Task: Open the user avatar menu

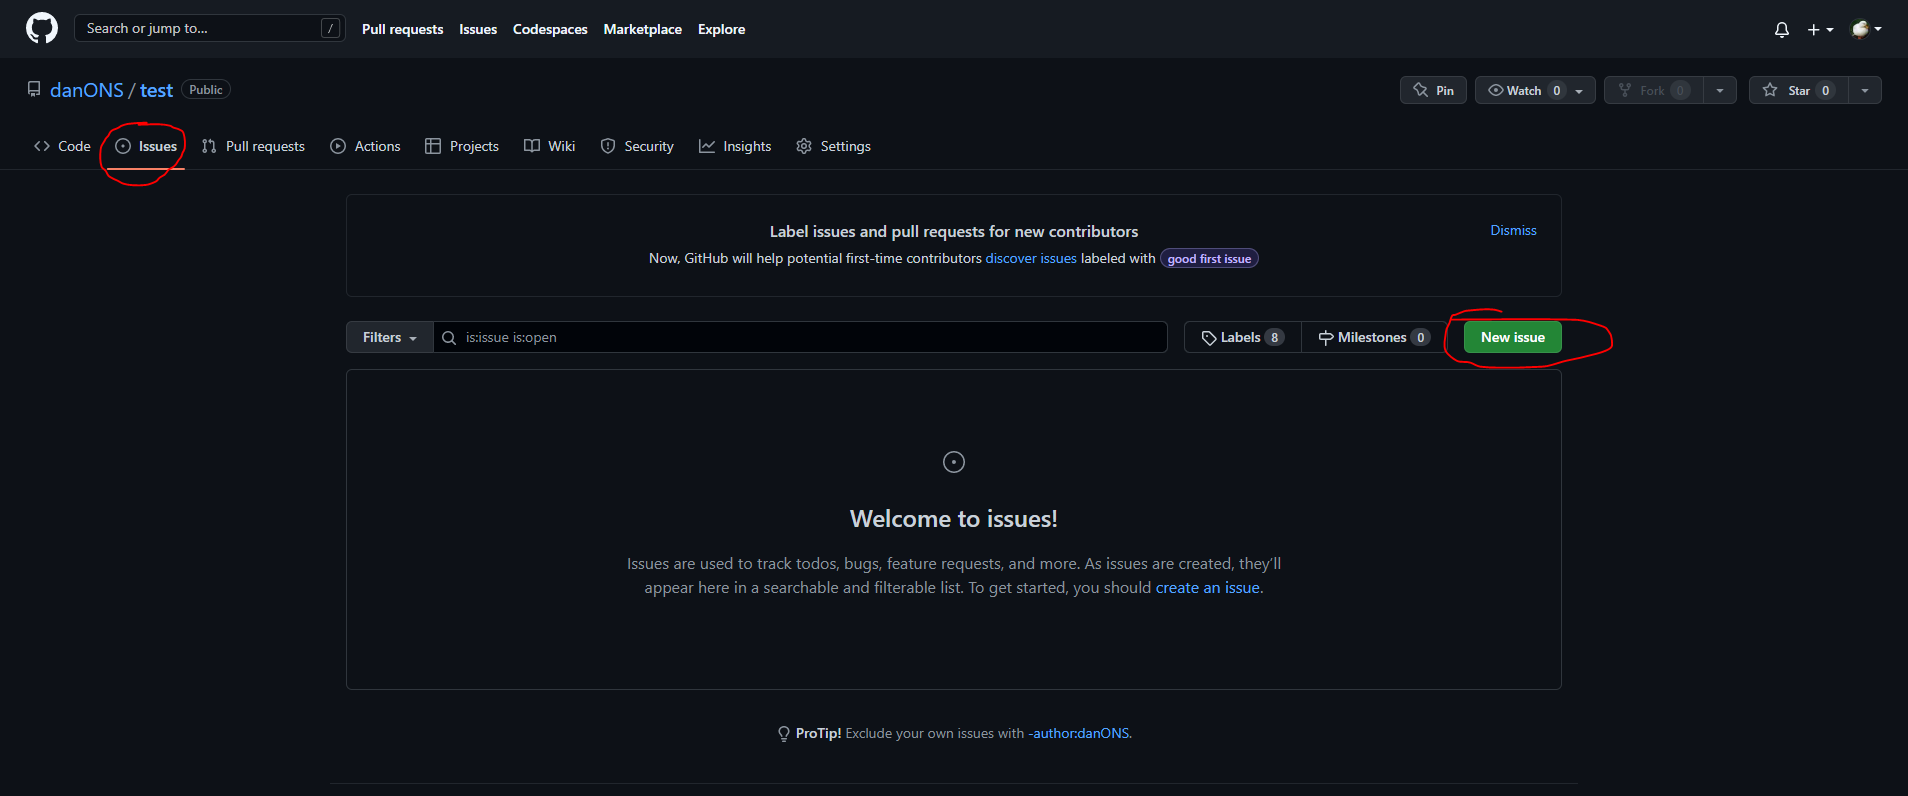Action: (1866, 29)
